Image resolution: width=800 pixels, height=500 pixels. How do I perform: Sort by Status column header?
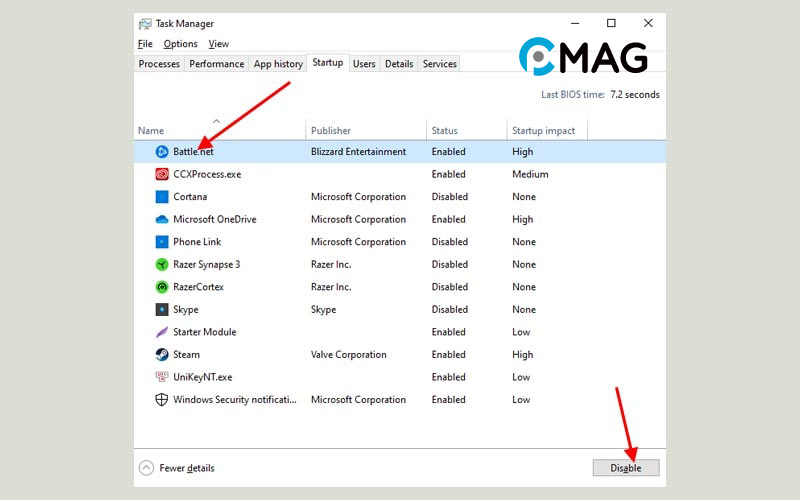(444, 131)
